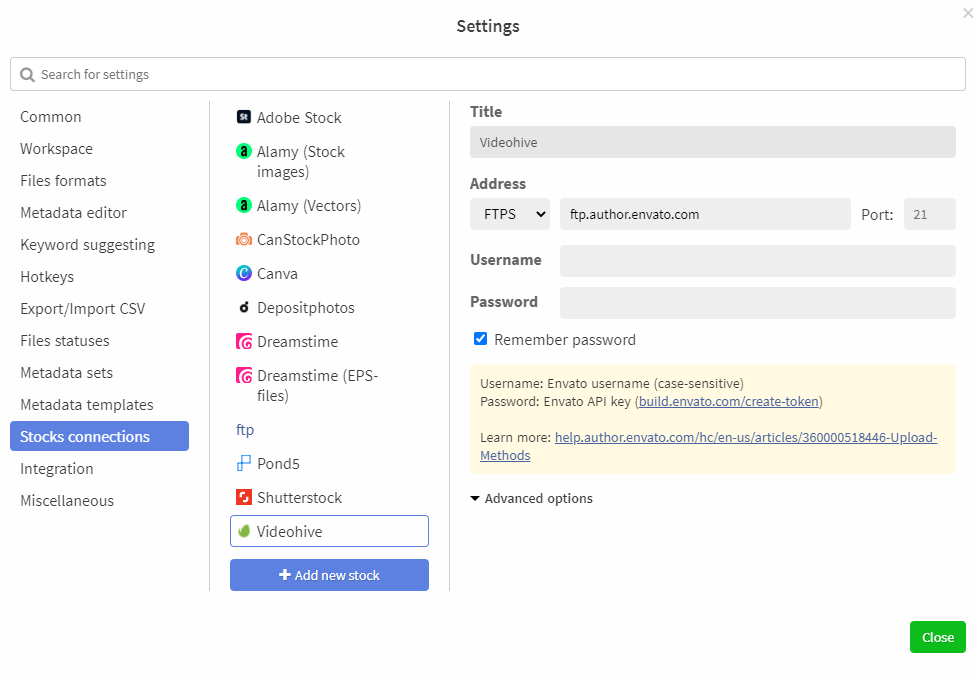Click the Port field showing 21
The width and height of the screenshot is (976, 678).
point(930,214)
